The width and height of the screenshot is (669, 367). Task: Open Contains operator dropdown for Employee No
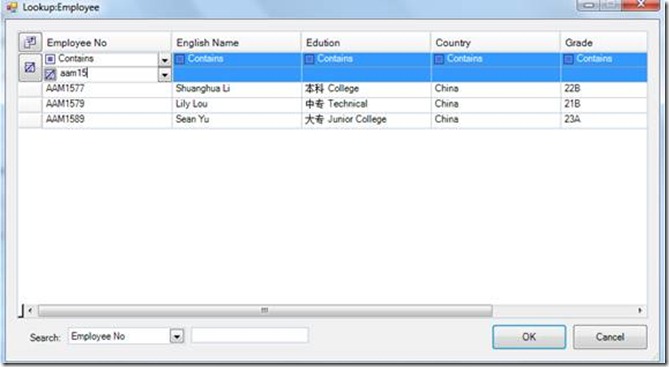pos(165,60)
